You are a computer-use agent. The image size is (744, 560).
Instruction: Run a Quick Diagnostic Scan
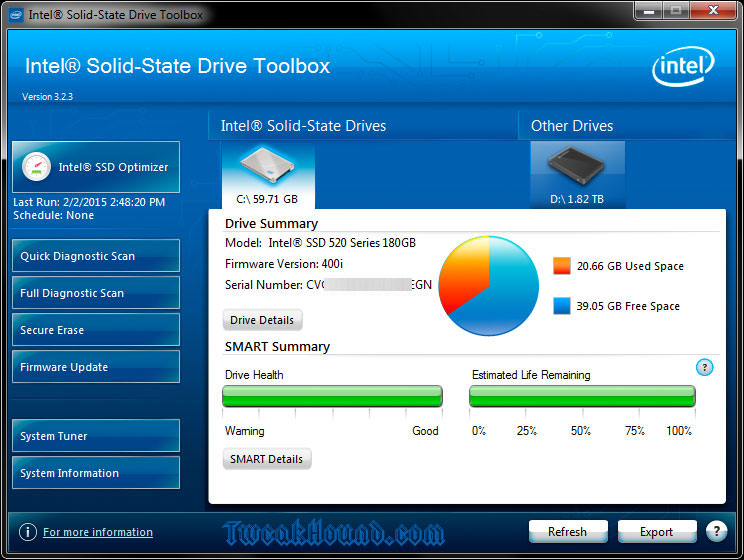(96, 256)
